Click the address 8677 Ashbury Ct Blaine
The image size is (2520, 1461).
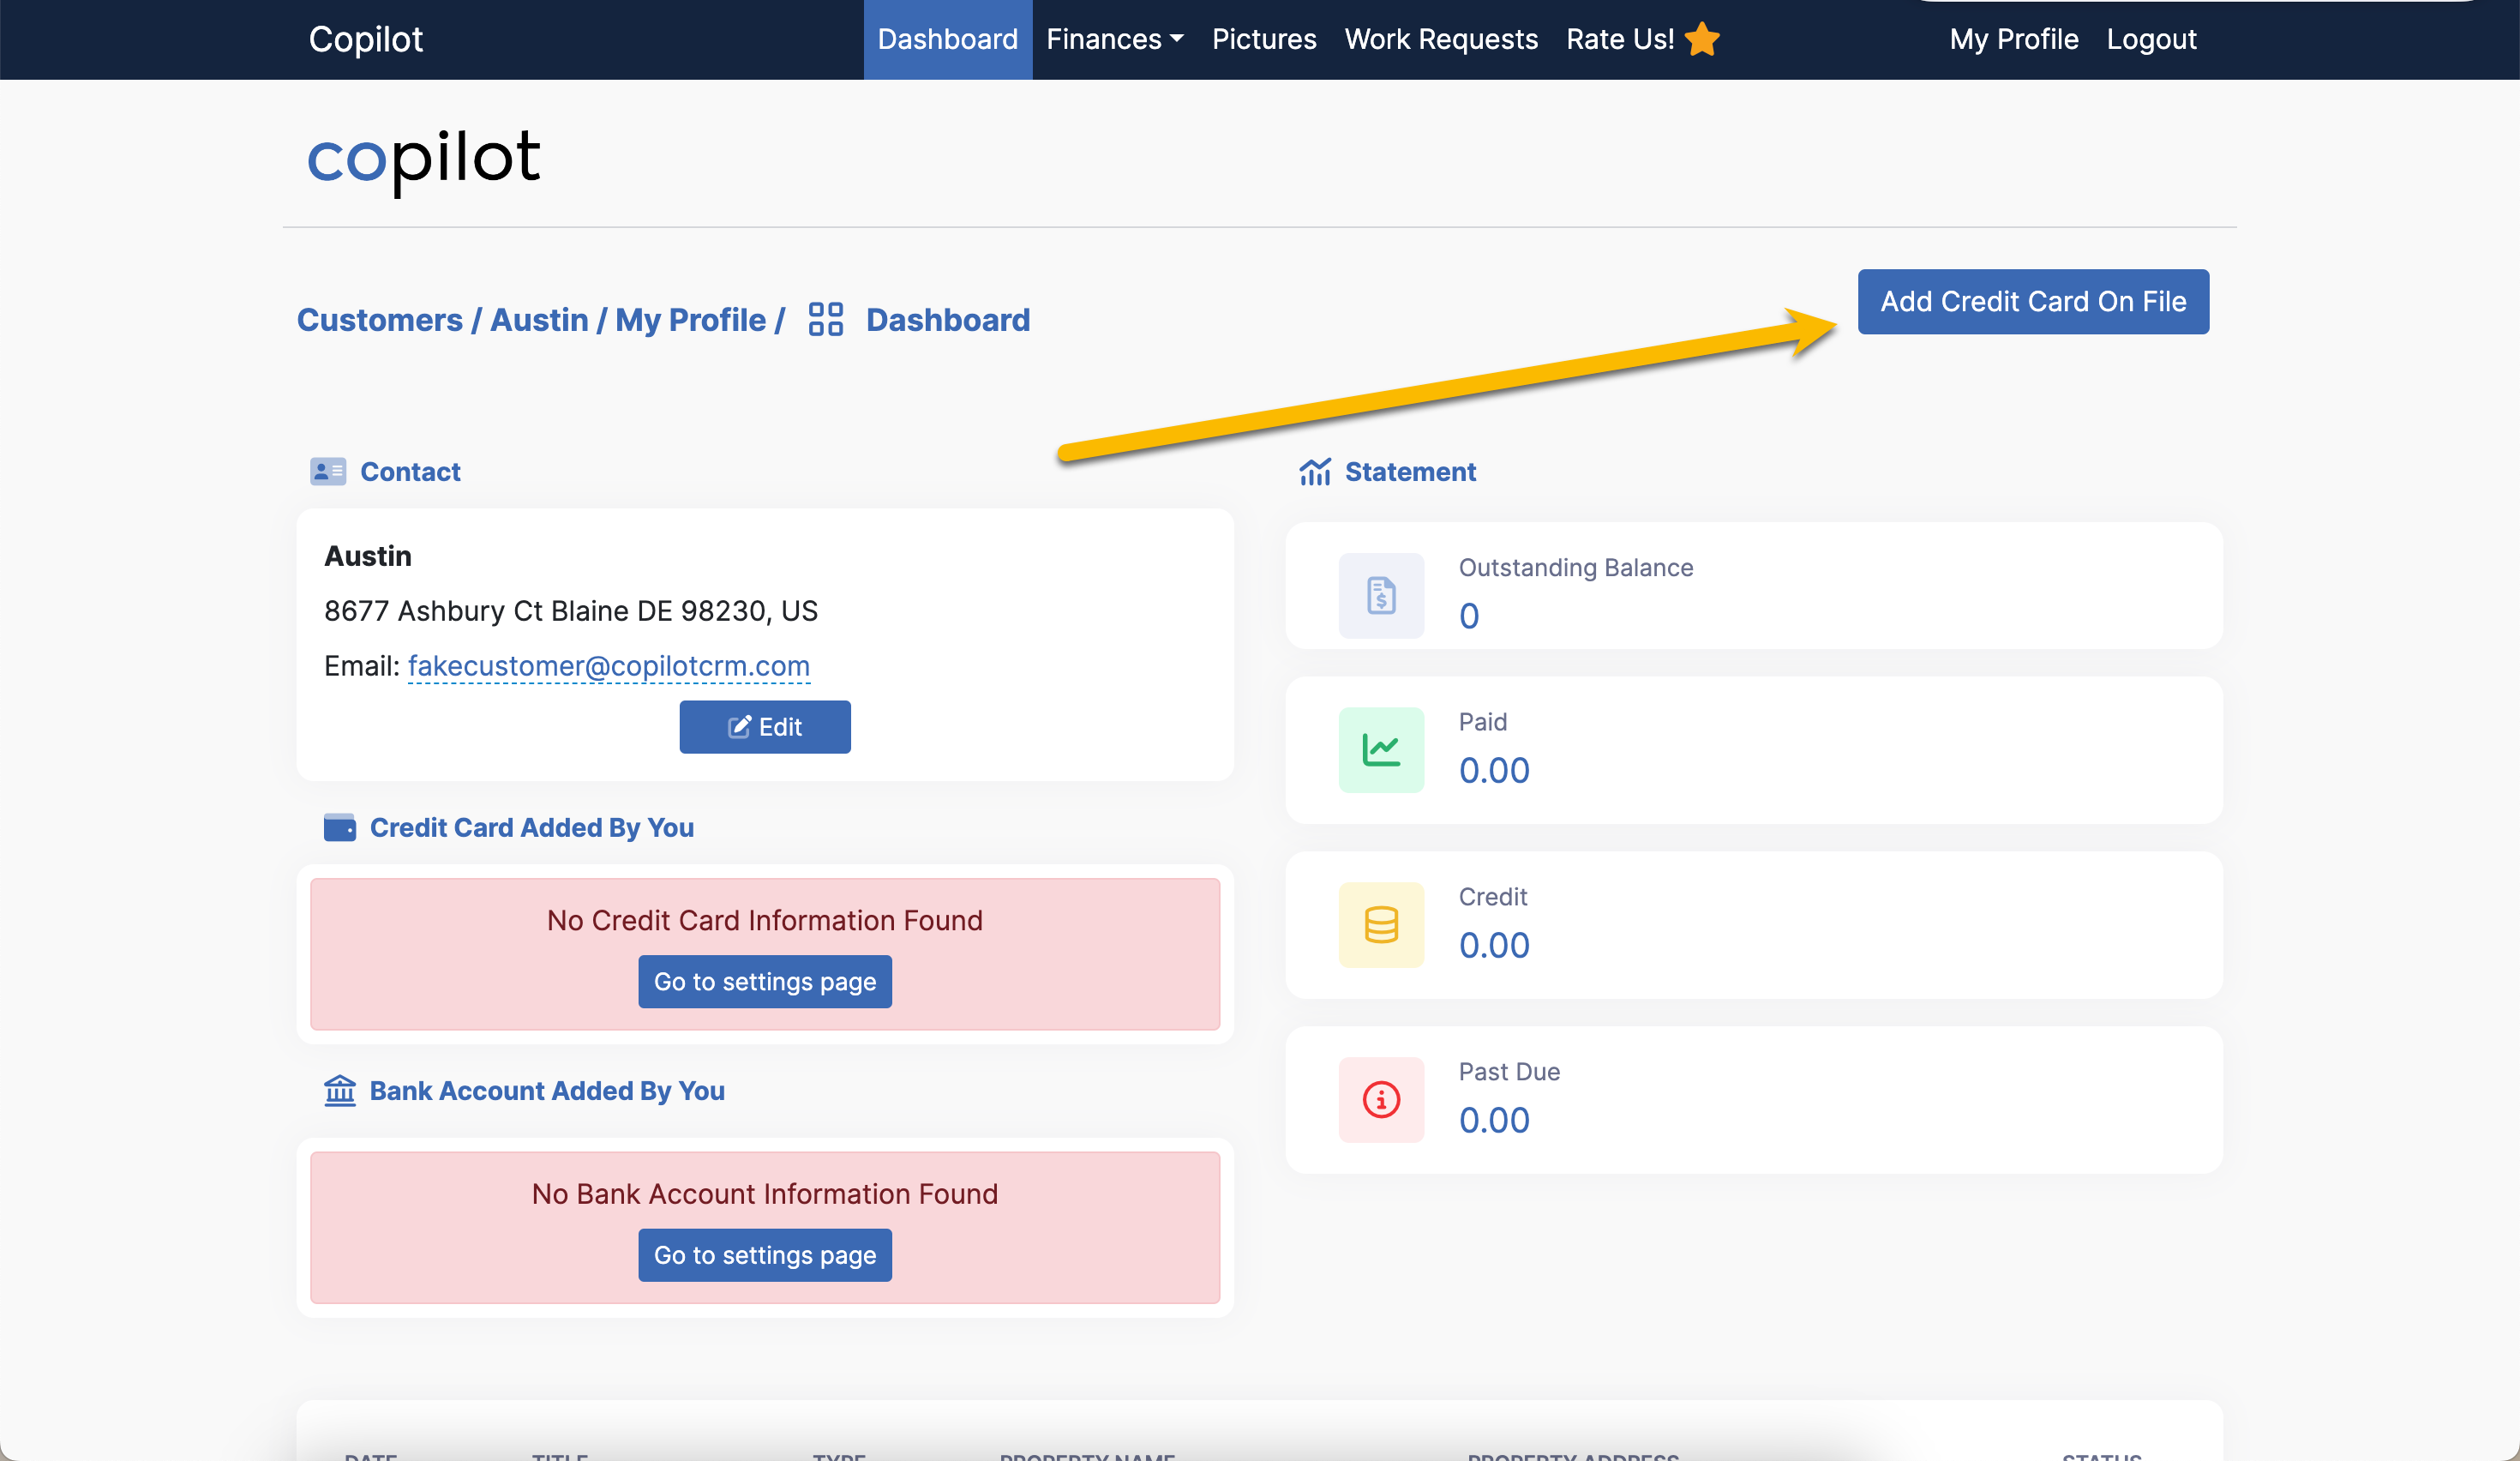click(571, 611)
